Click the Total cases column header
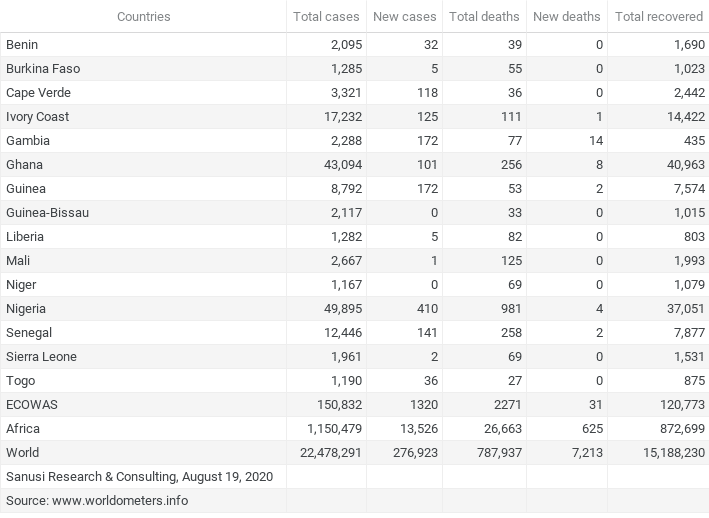 (326, 17)
